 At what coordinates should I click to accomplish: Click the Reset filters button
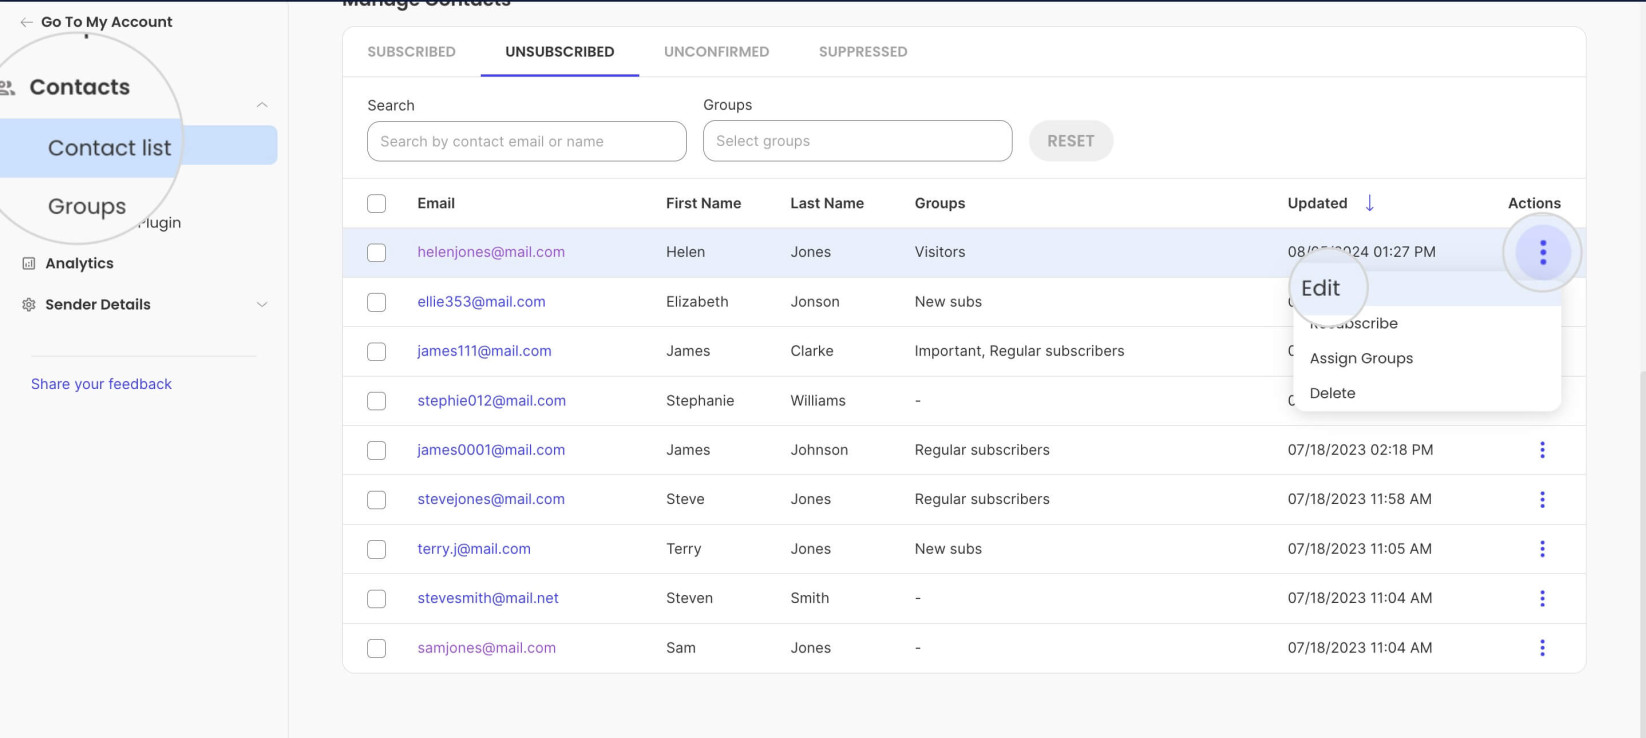click(1070, 141)
